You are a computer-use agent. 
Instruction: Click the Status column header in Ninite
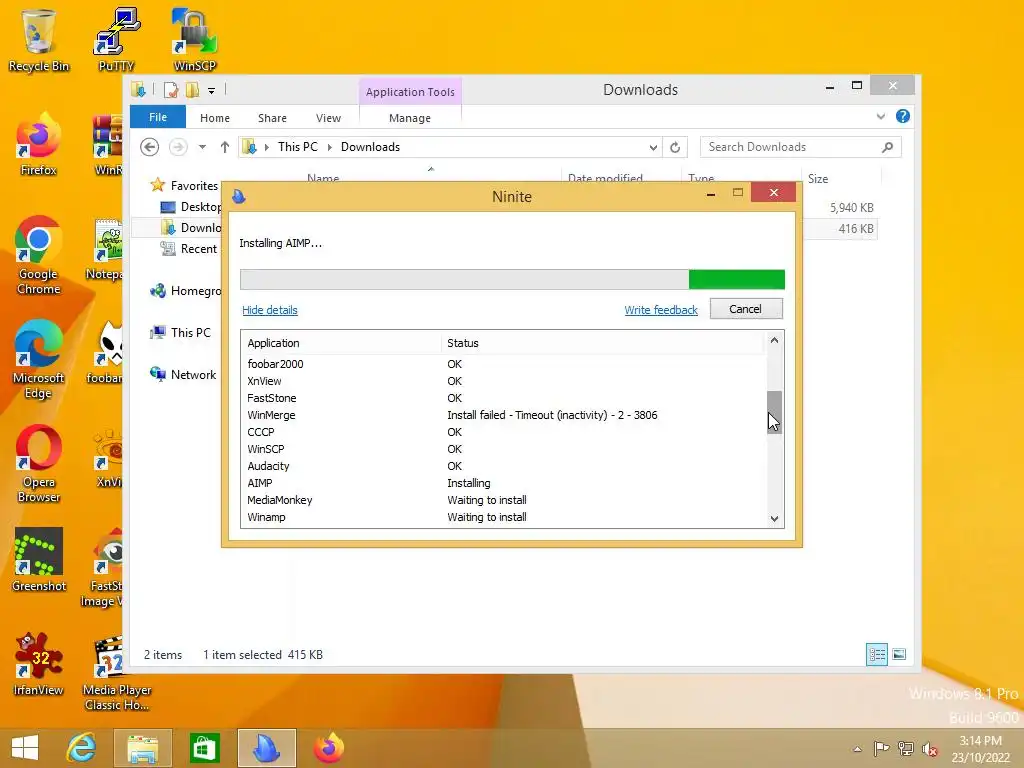click(x=602, y=343)
